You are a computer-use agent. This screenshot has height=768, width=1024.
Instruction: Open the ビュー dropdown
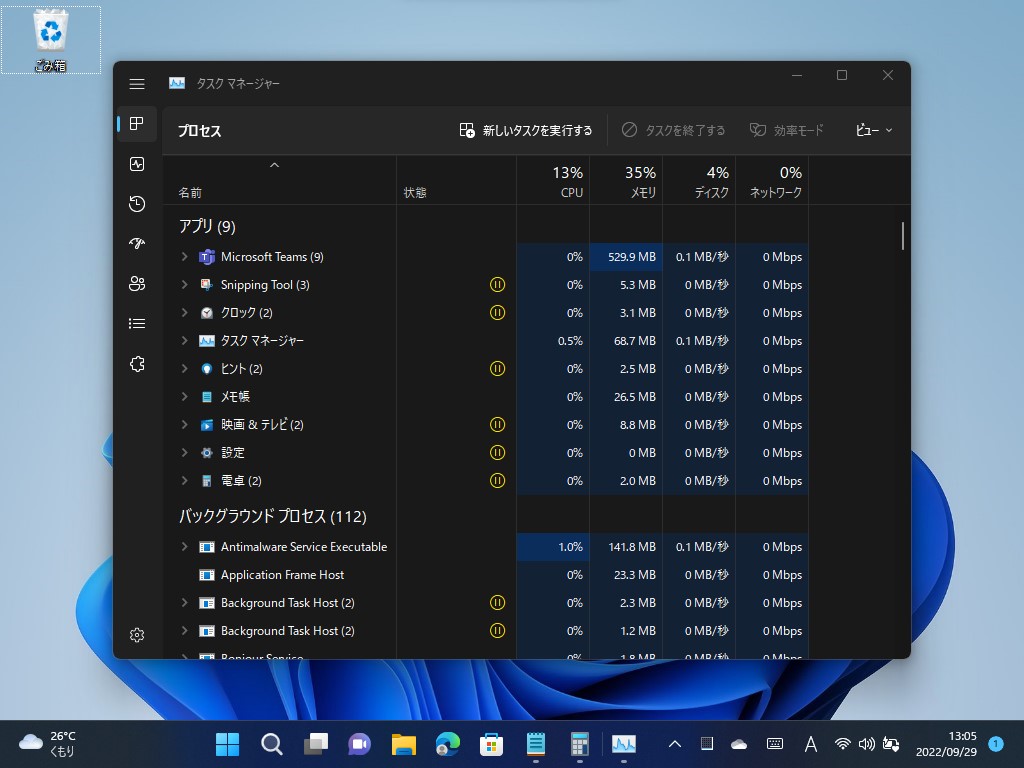[x=871, y=130]
